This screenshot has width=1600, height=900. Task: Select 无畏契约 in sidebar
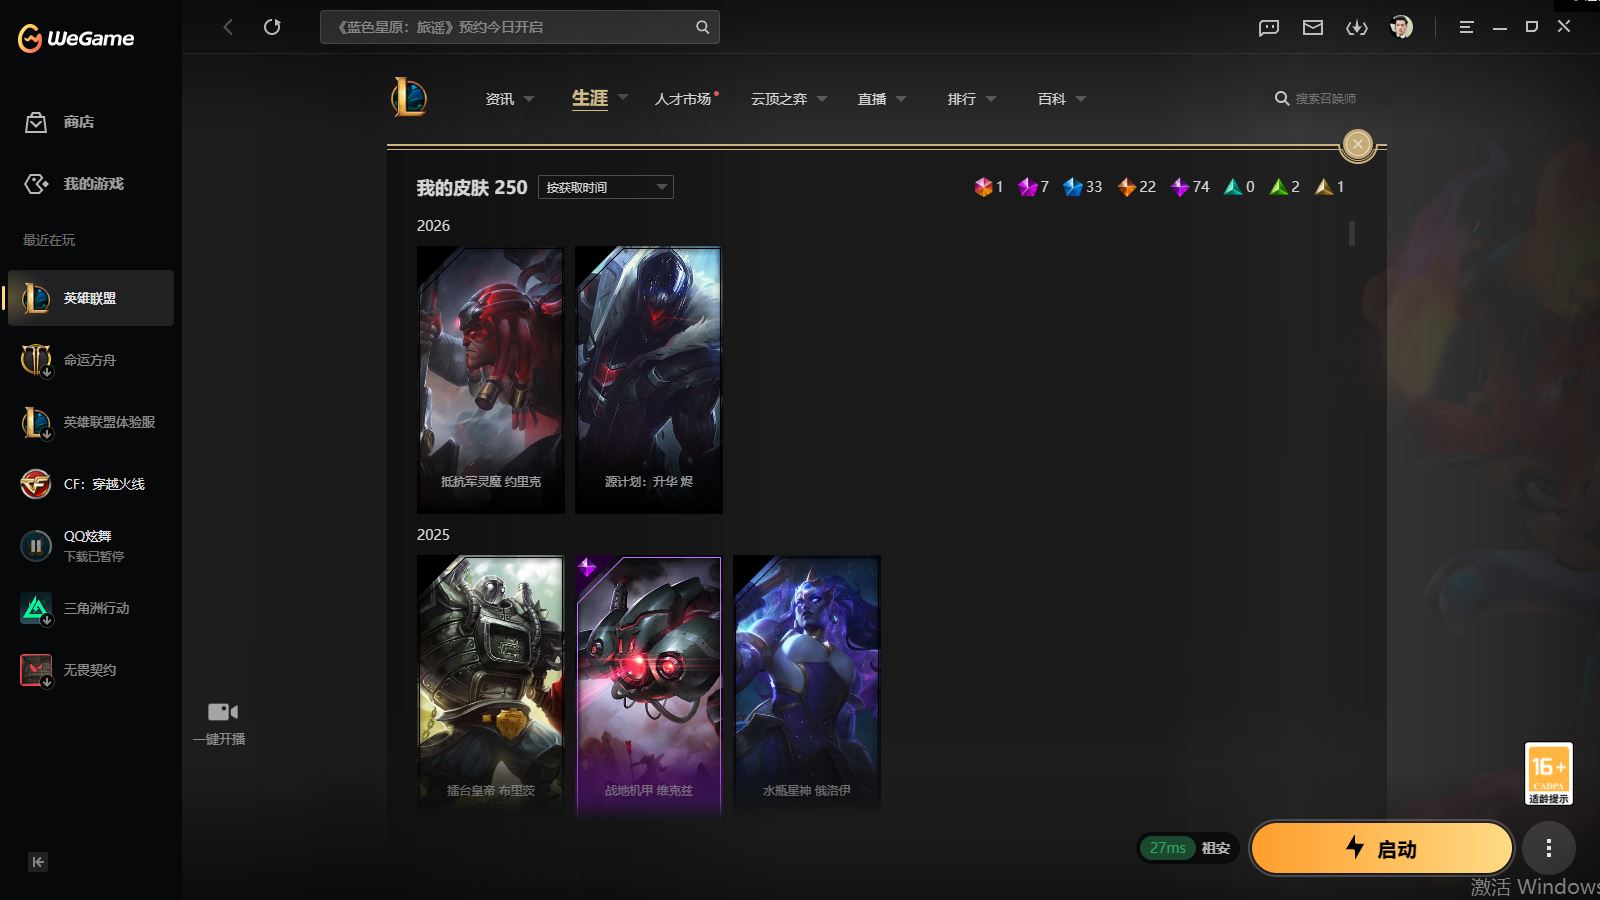91,670
